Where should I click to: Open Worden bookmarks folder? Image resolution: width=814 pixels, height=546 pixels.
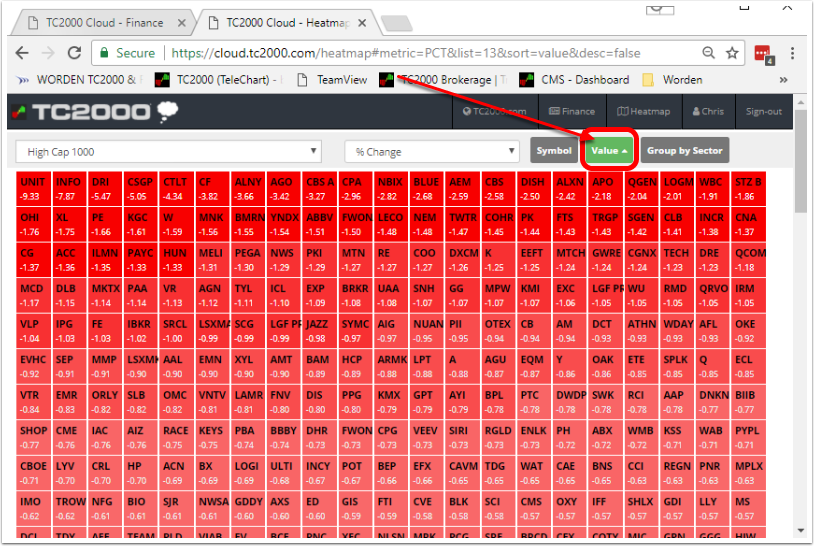coord(673,80)
